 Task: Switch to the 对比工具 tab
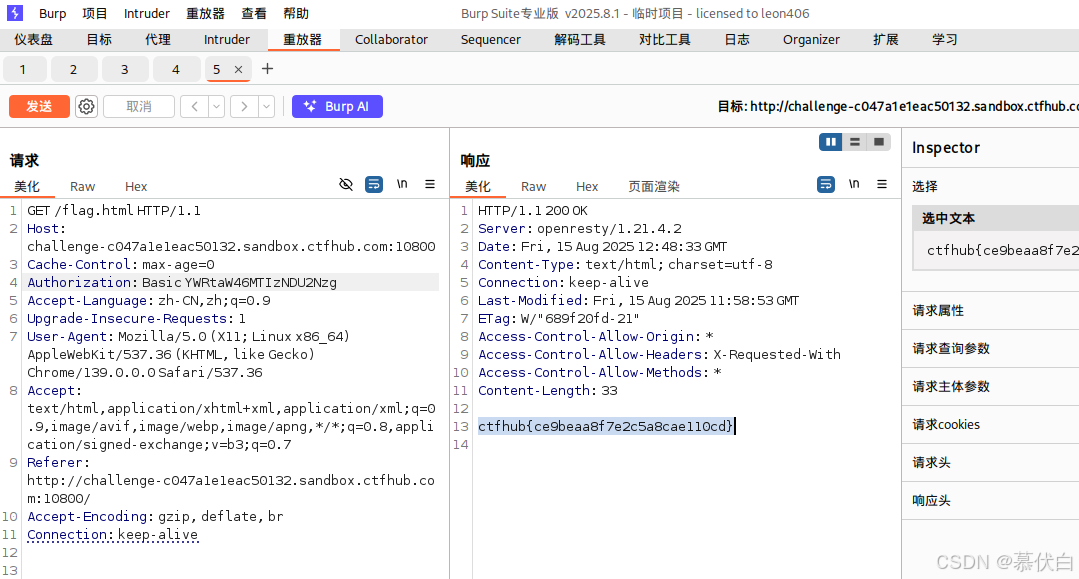[x=665, y=40]
